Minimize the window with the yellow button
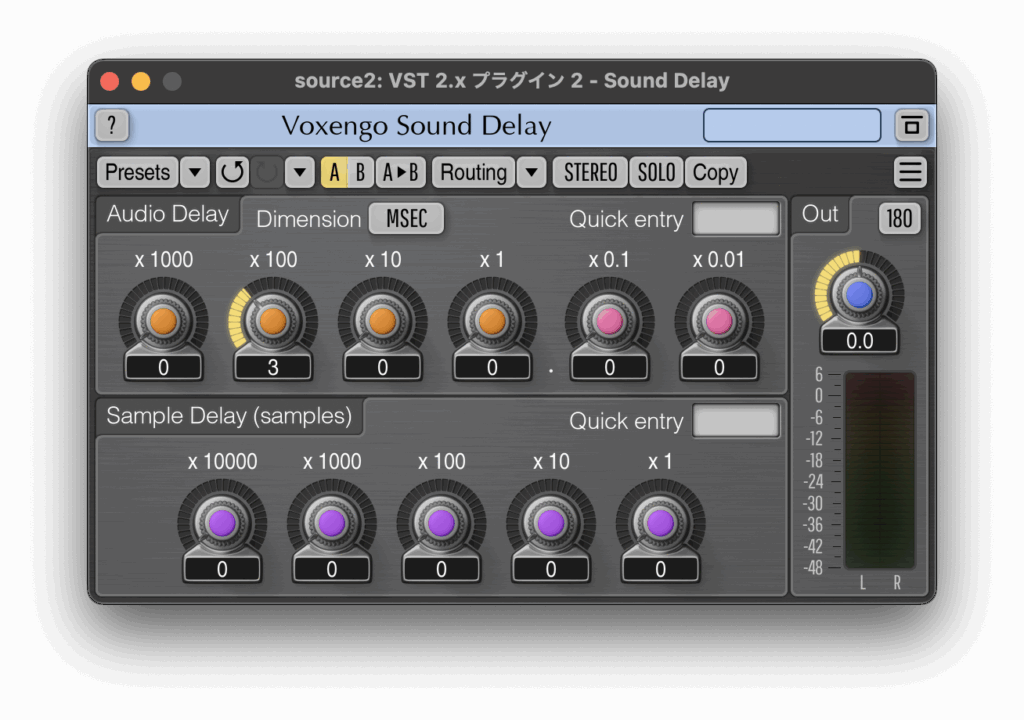The width and height of the screenshot is (1024, 720). coord(141,81)
